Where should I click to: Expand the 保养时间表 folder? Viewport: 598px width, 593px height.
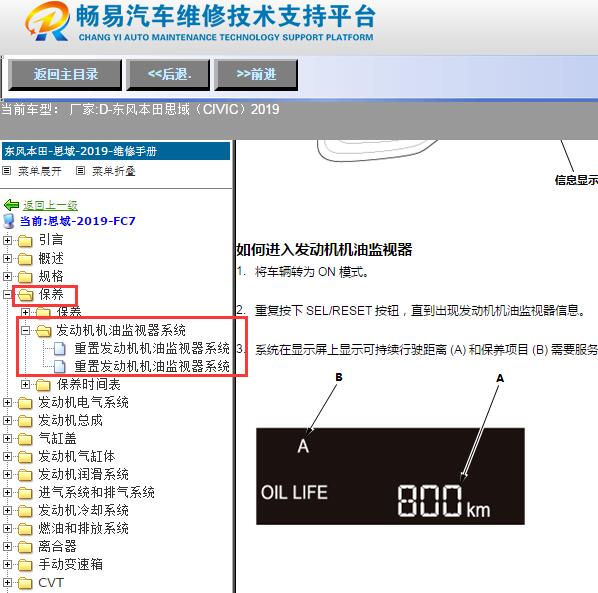point(25,384)
